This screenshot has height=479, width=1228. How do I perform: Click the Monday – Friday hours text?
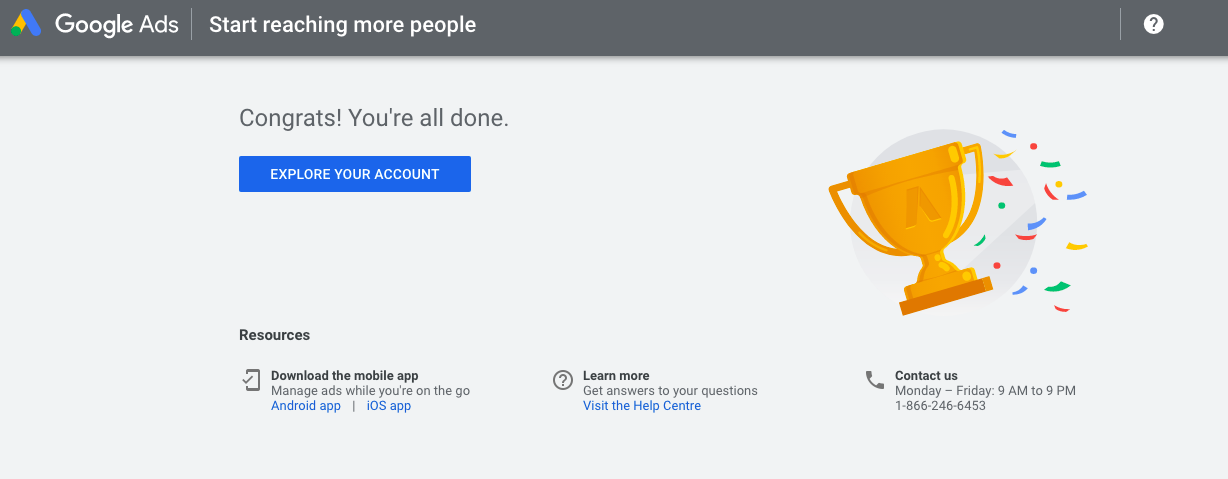[x=985, y=391]
